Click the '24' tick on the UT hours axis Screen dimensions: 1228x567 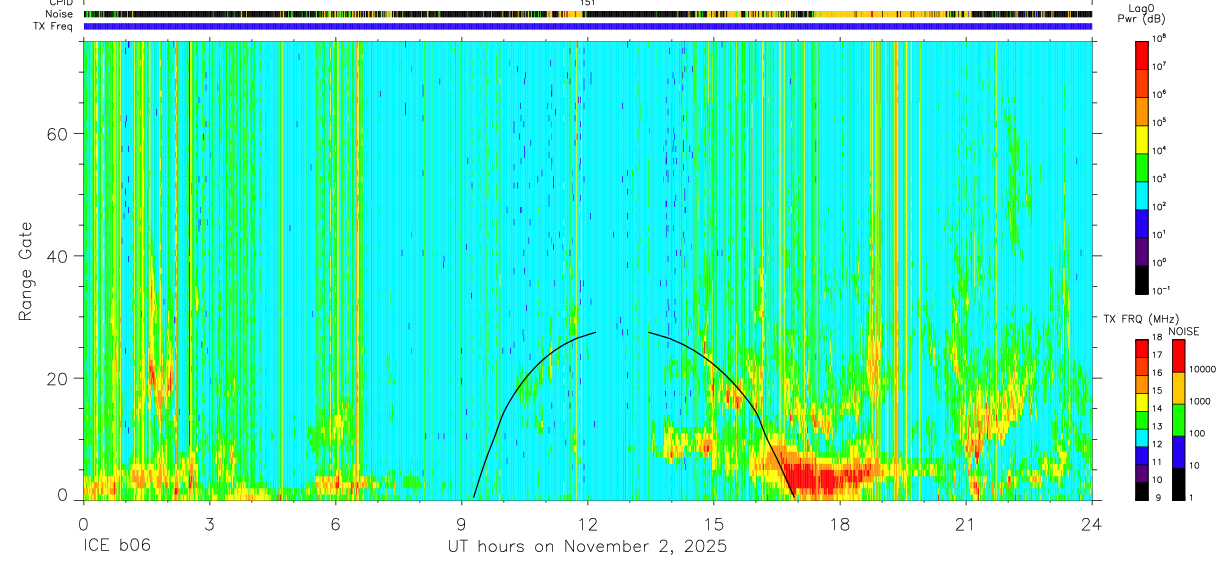1092,524
